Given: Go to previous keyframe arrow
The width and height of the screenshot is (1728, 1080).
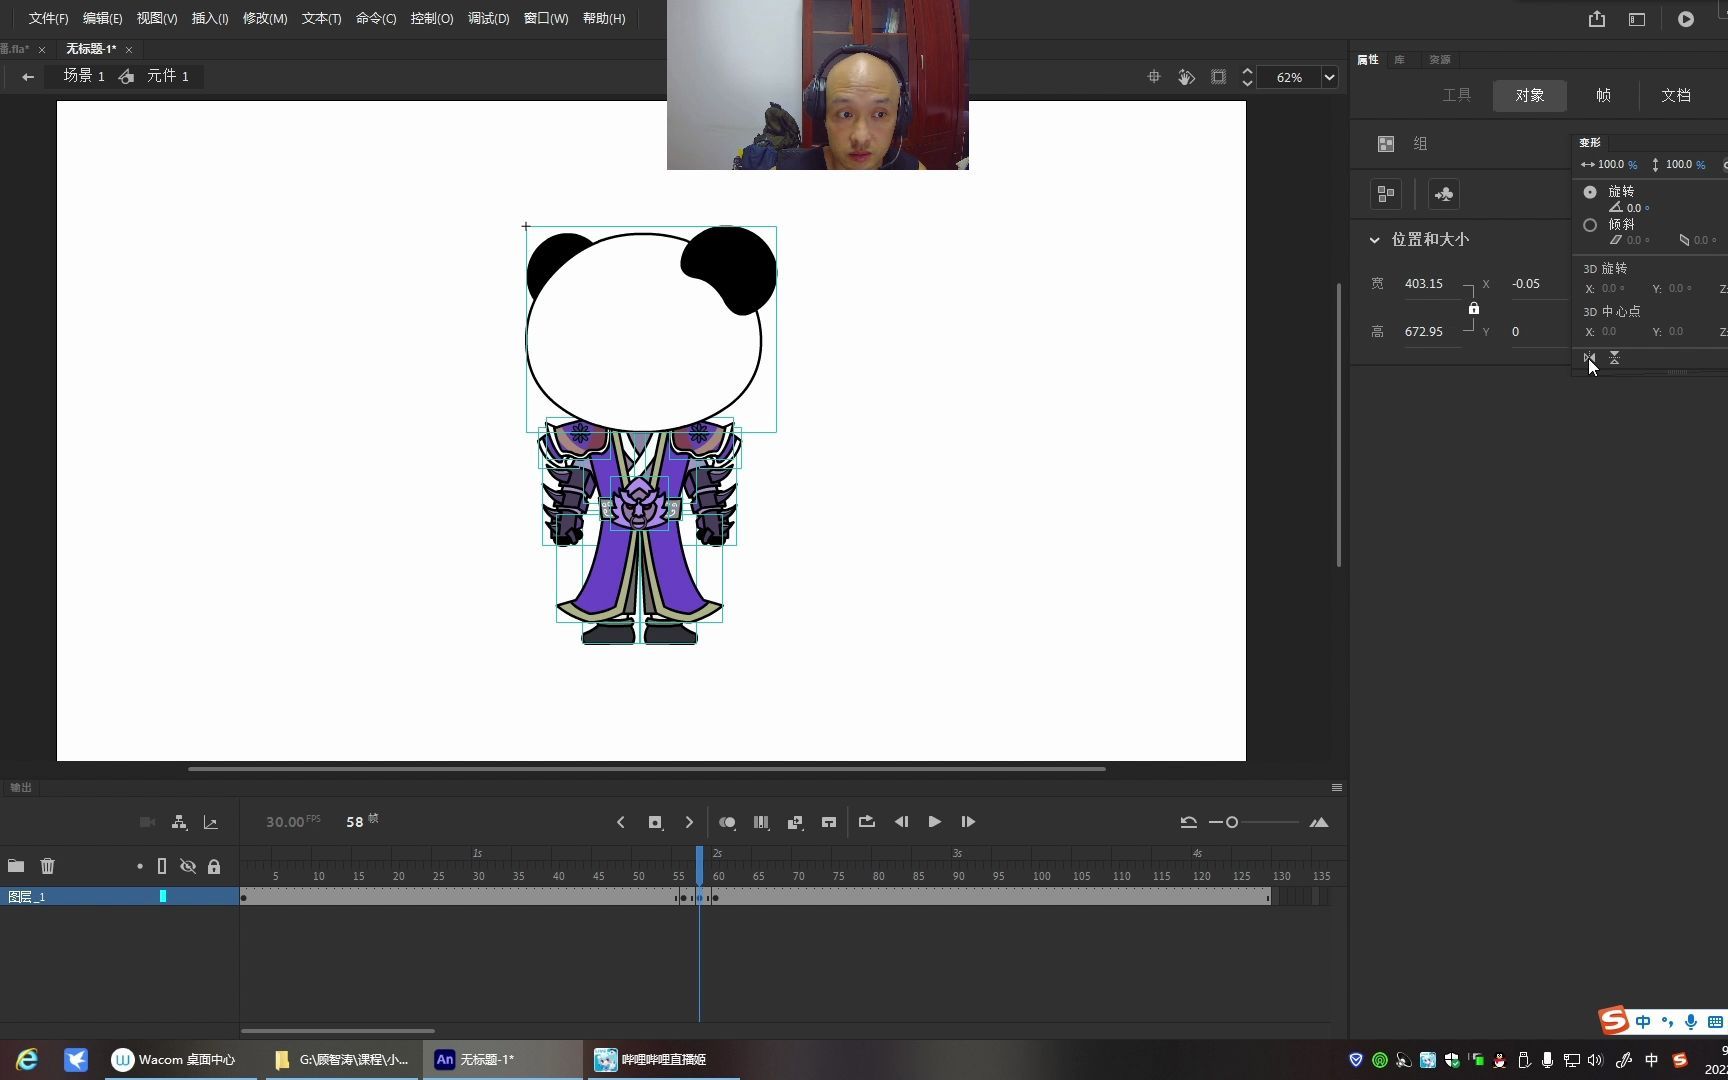Looking at the screenshot, I should [x=621, y=822].
